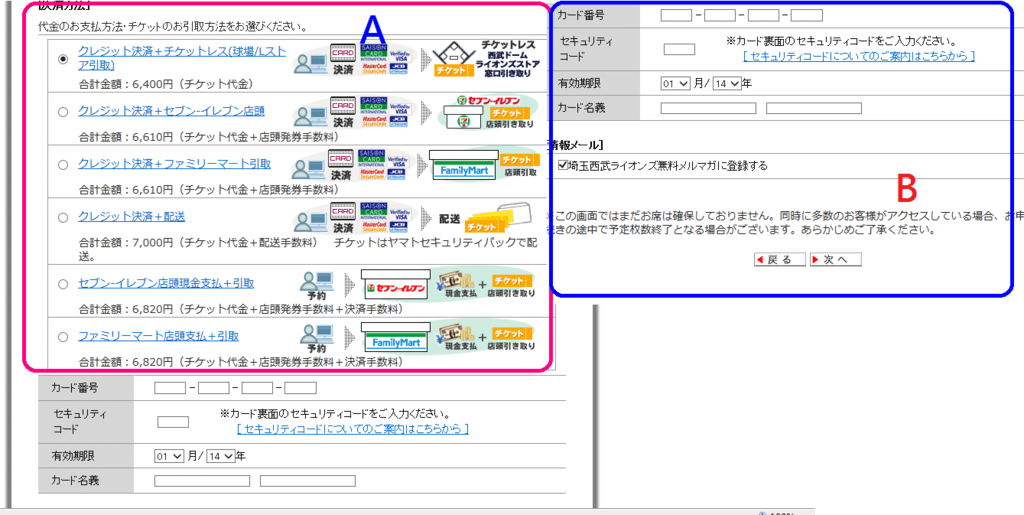The image size is (1024, 515).
Task: Click last カード番号 field in upper-right form
Action: 807,15
